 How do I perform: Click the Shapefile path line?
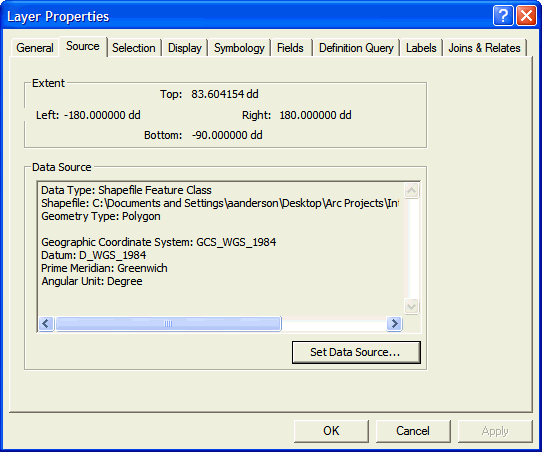[x=220, y=203]
